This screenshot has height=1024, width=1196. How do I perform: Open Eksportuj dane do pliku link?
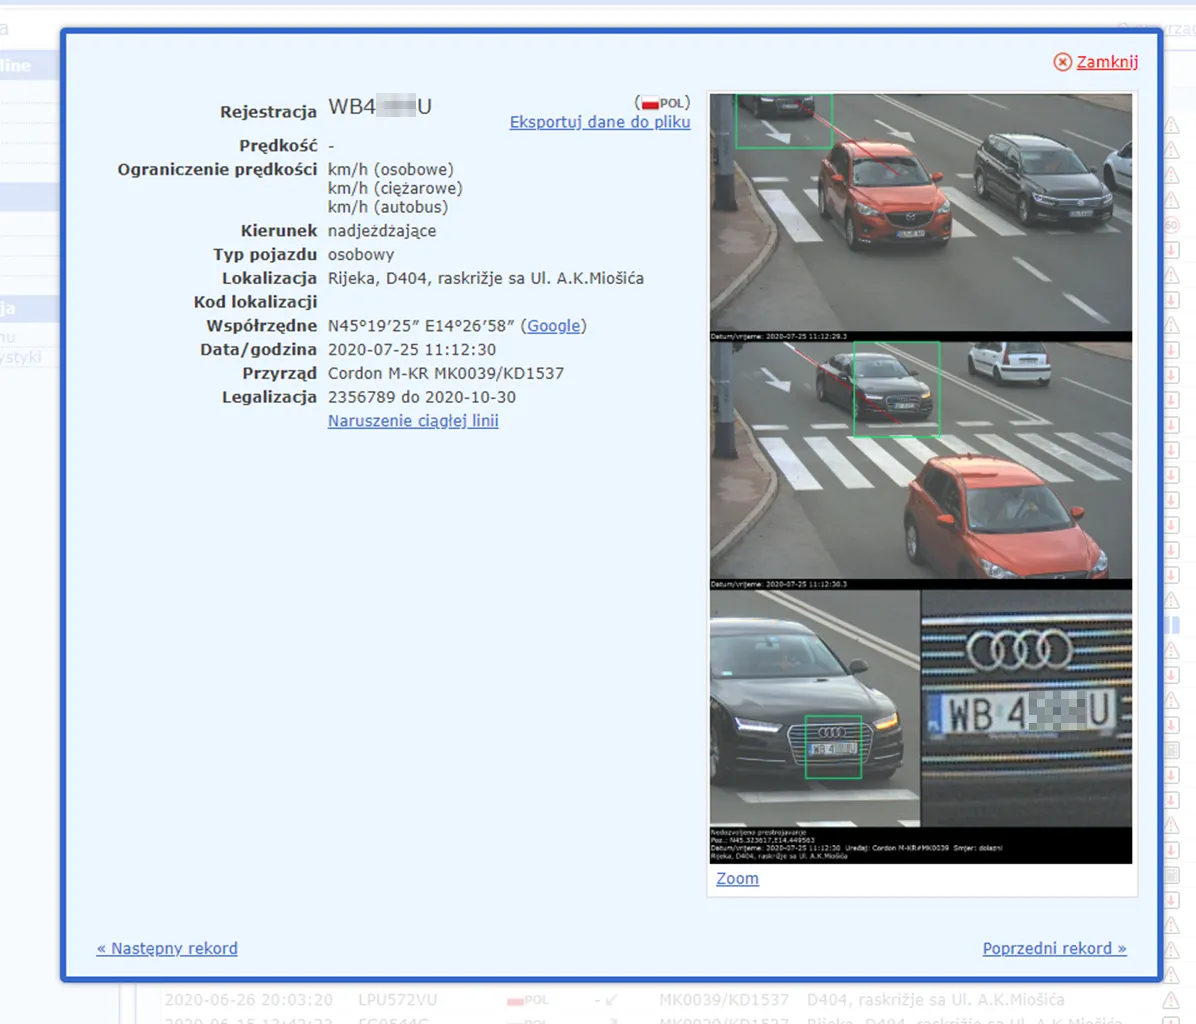(x=599, y=122)
